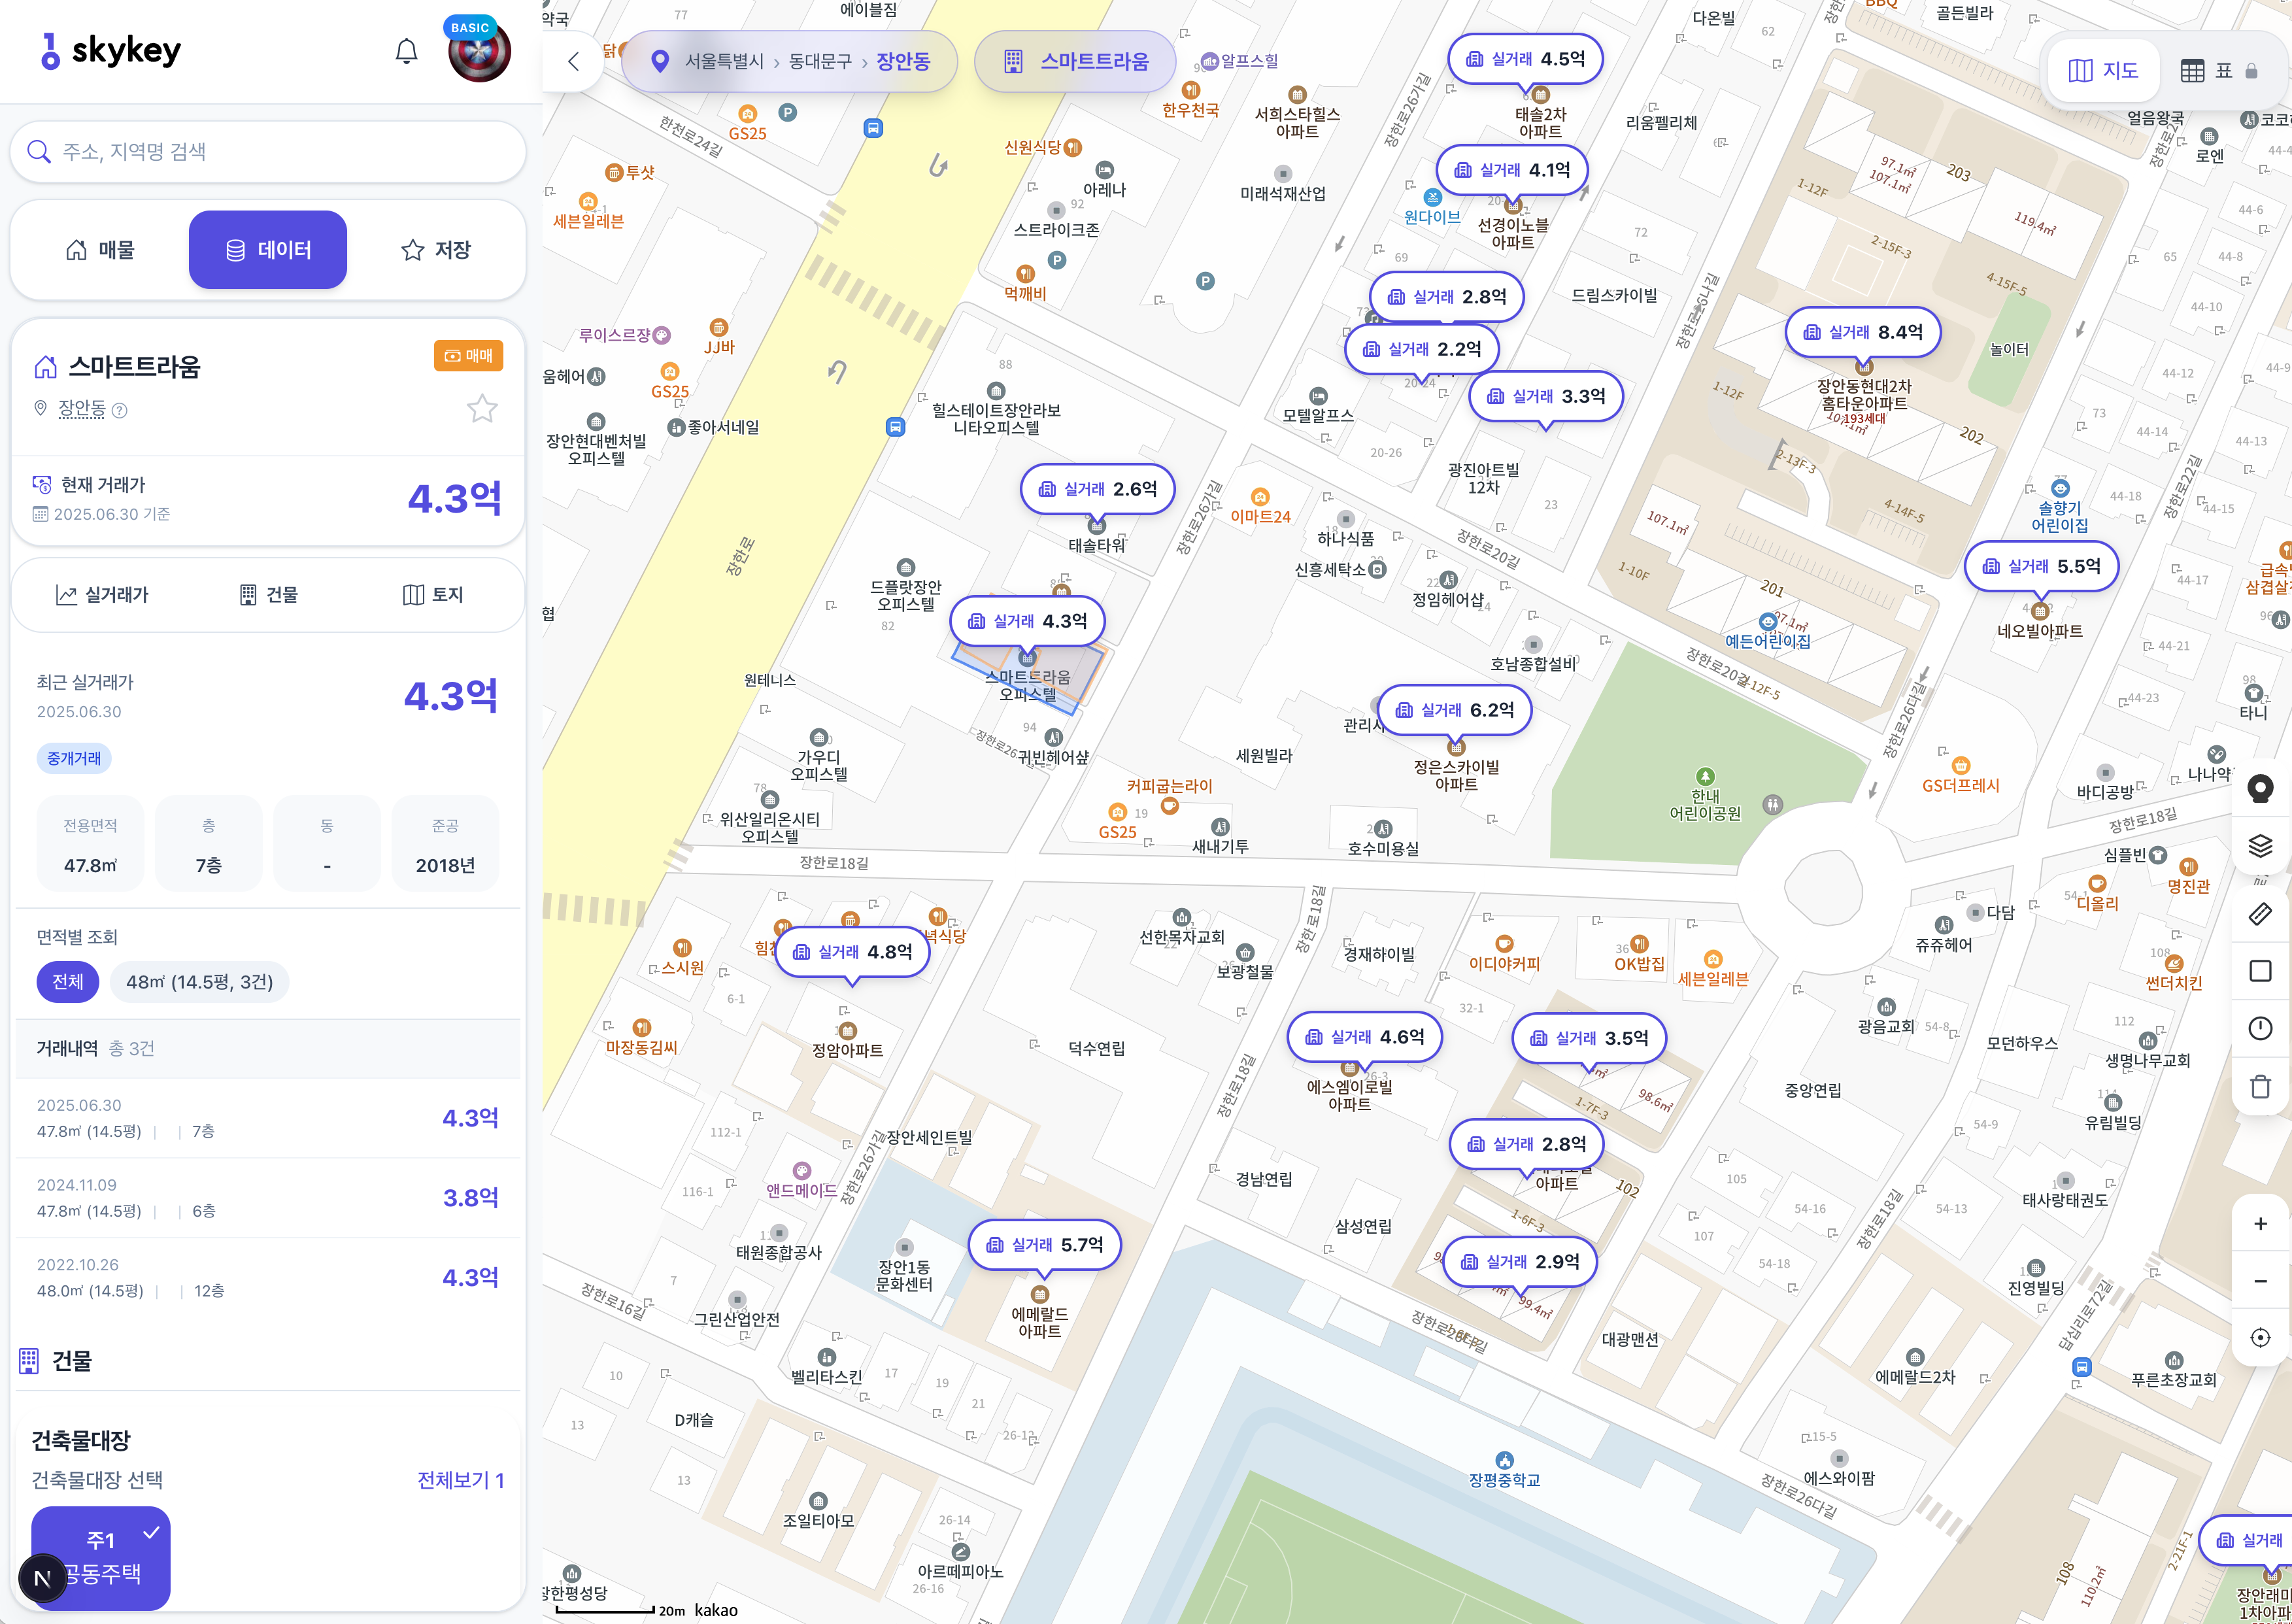
Task: Open the 스마트트라움 building selector pill
Action: (x=1075, y=61)
